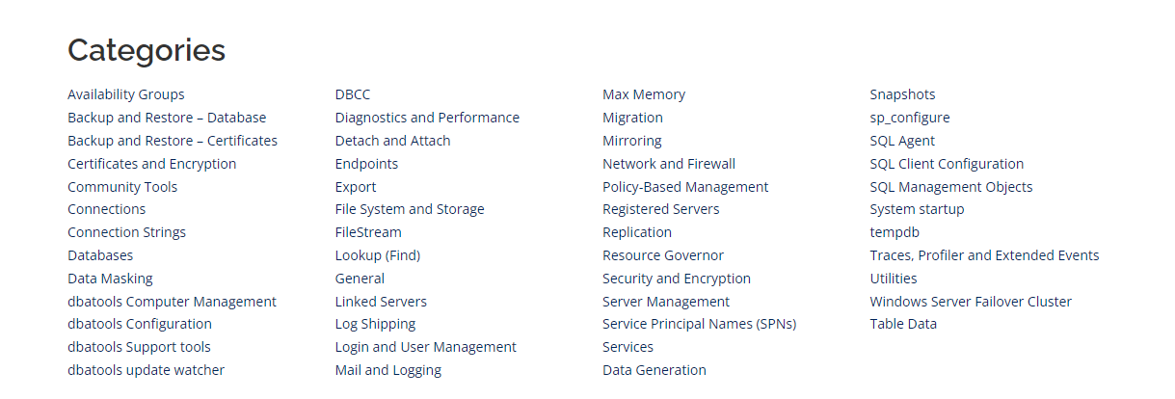
Task: Click Backup and Restore – Database link
Action: [166, 118]
